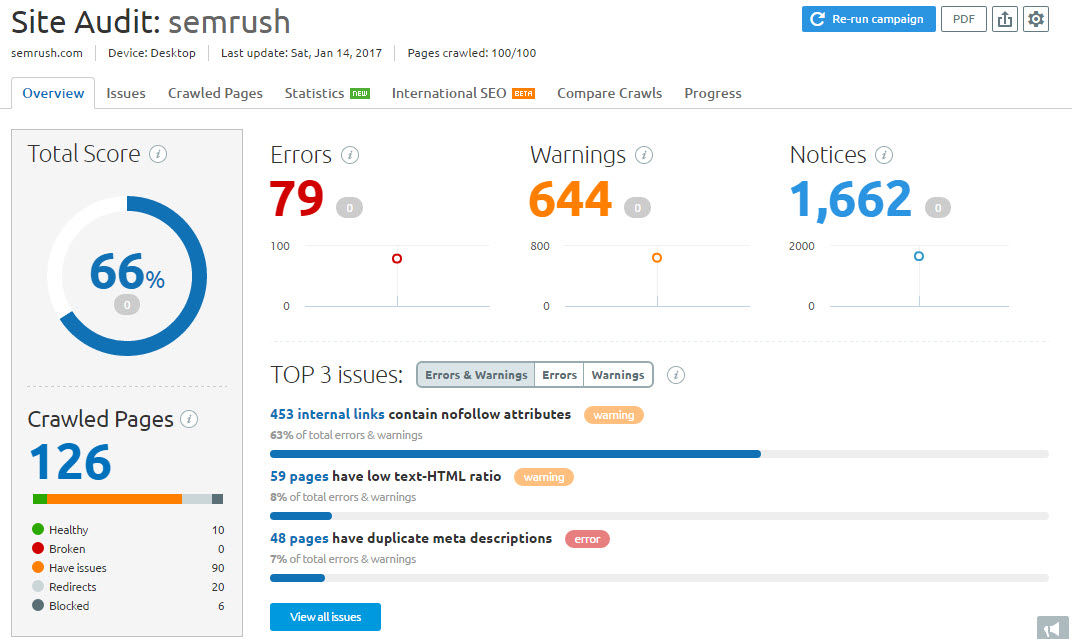Switch to the Overview tab
This screenshot has width=1072, height=639.
tap(53, 93)
